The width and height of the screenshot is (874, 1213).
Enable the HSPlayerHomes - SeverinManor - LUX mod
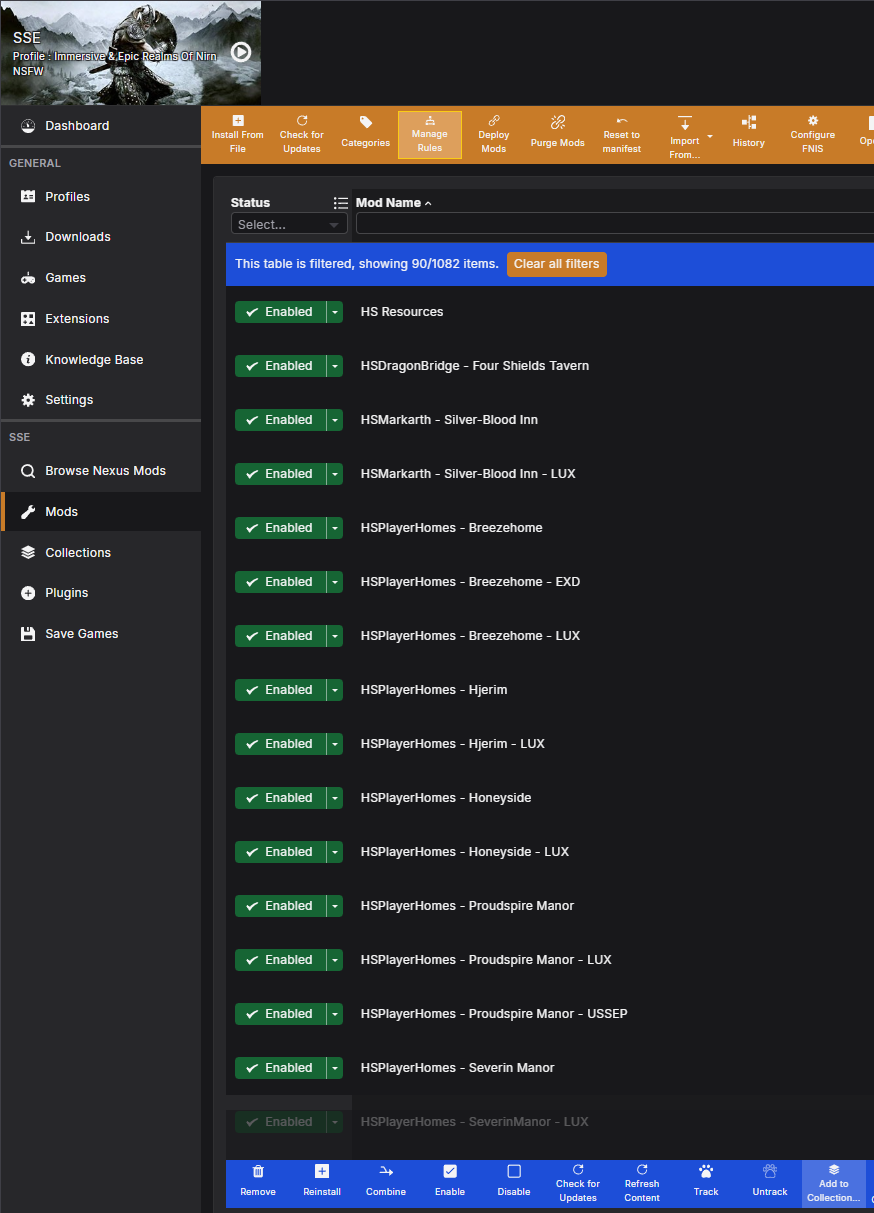point(281,1121)
